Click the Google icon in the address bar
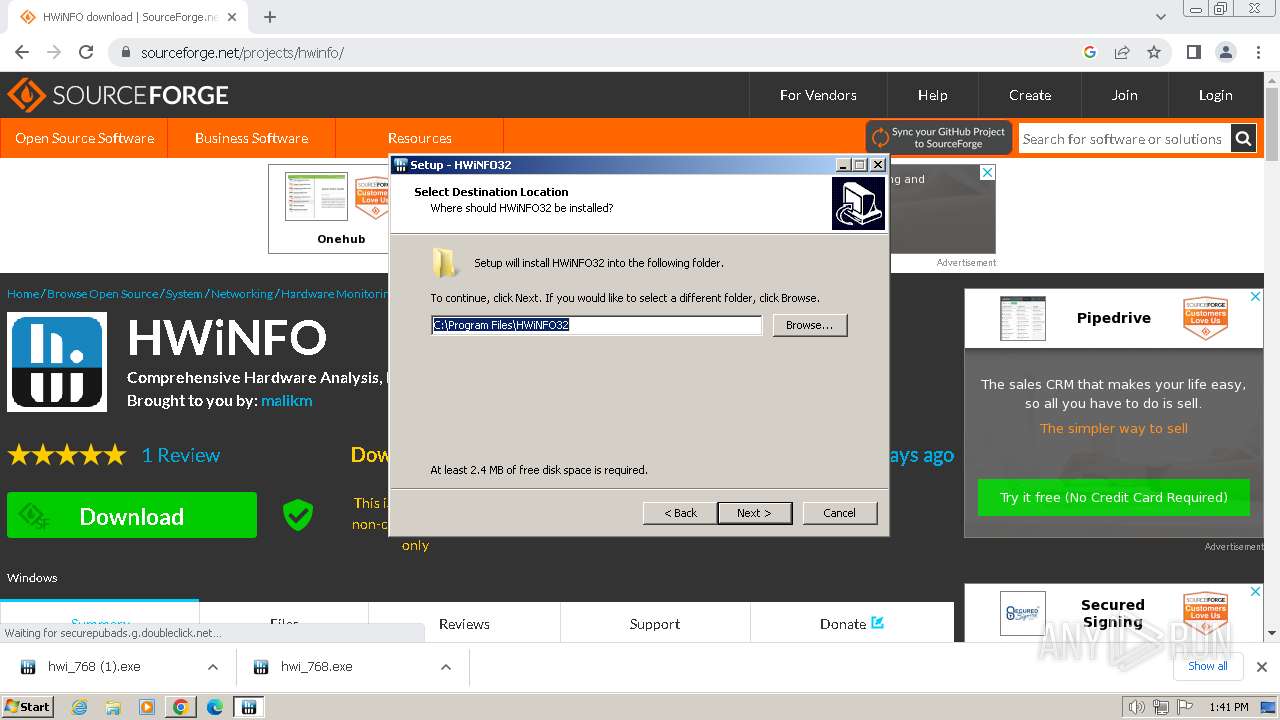 tap(1090, 52)
